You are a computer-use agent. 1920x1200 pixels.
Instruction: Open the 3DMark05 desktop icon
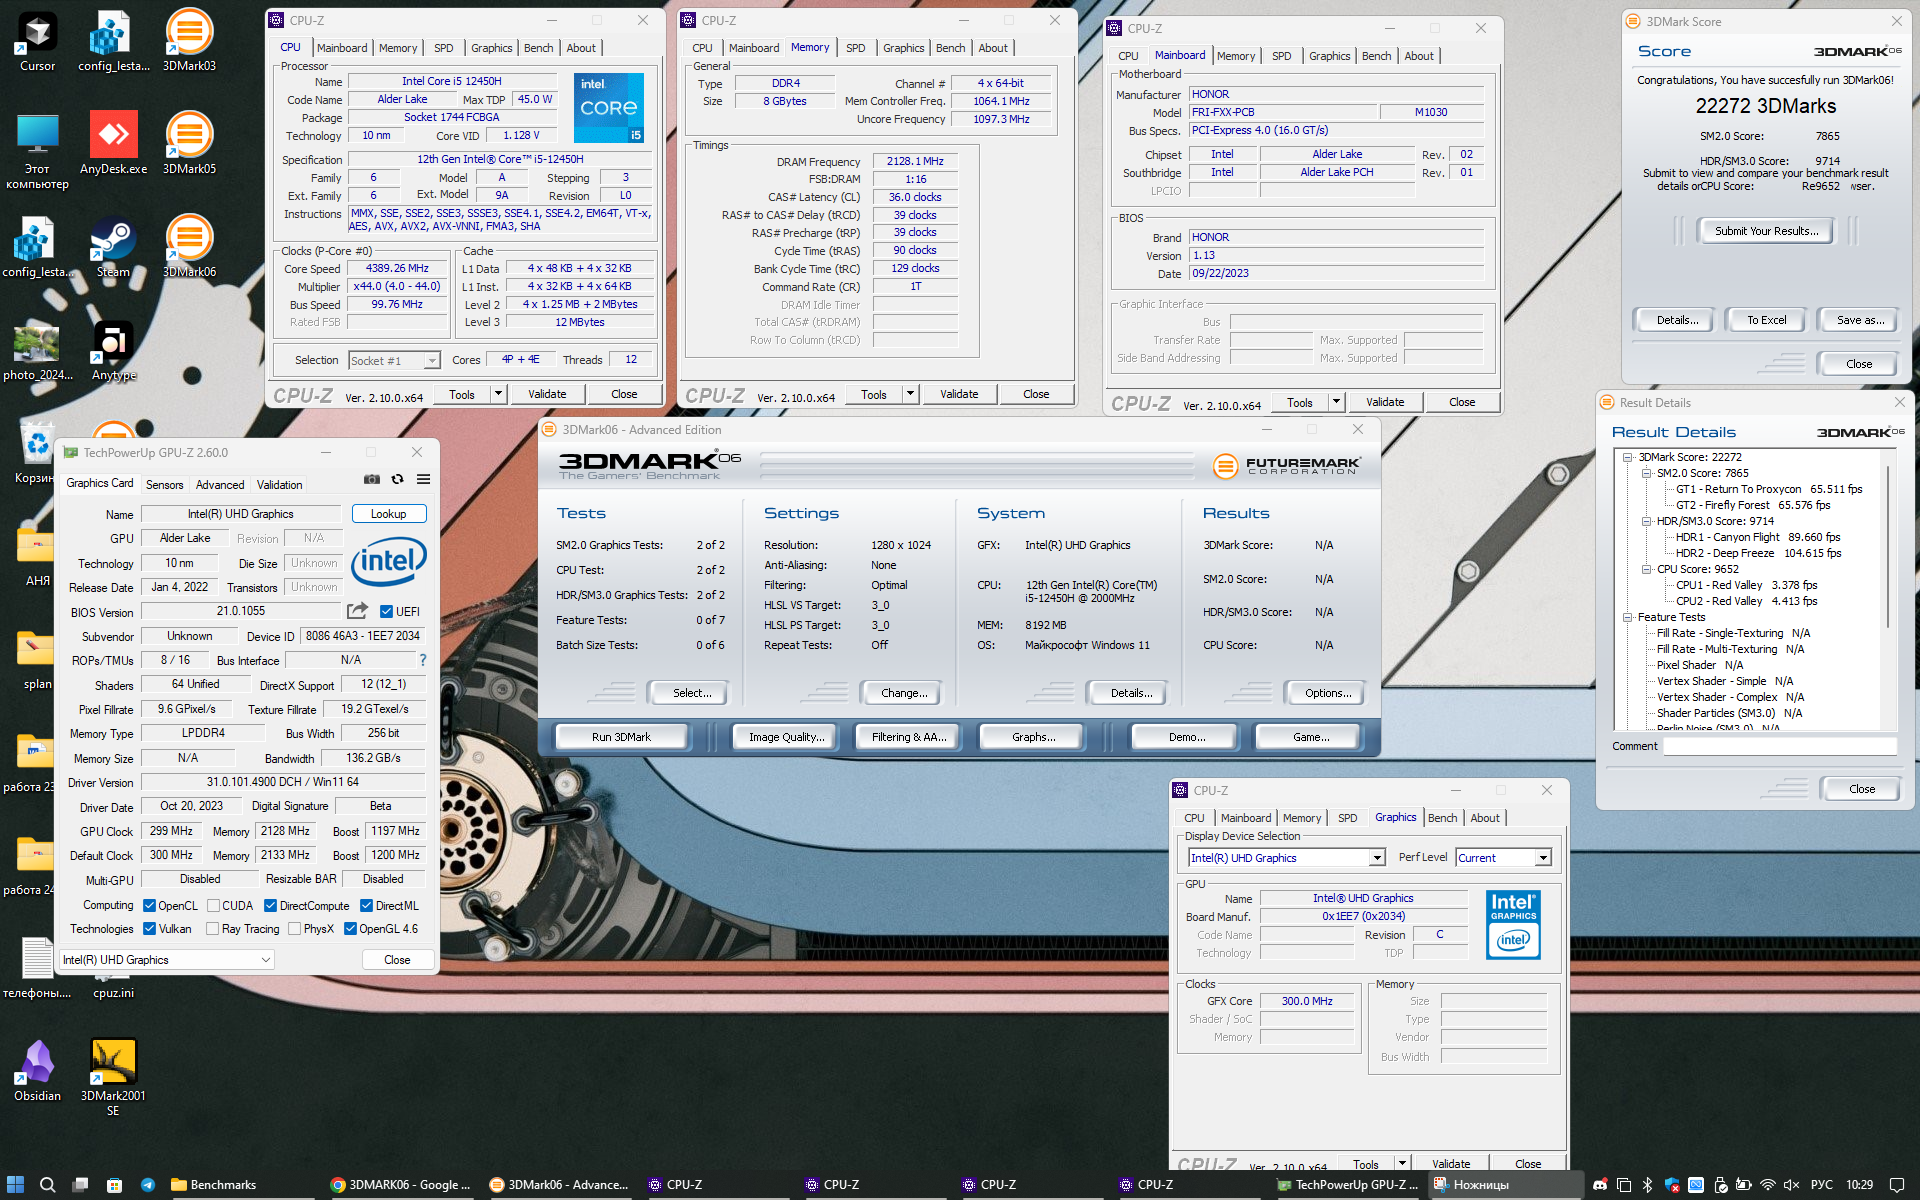(189, 144)
